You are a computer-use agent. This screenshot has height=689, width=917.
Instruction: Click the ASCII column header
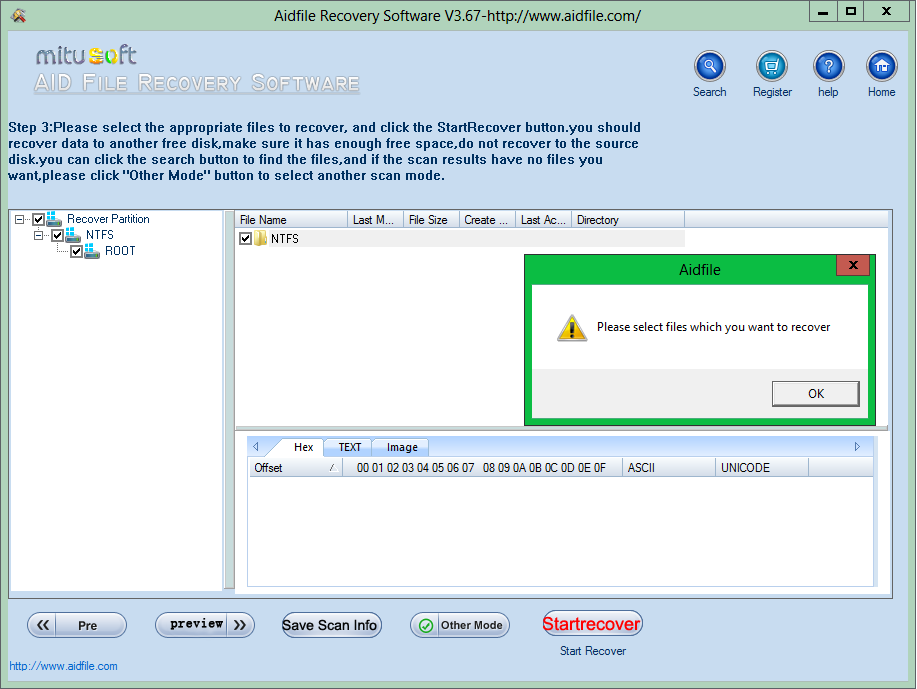coord(668,468)
